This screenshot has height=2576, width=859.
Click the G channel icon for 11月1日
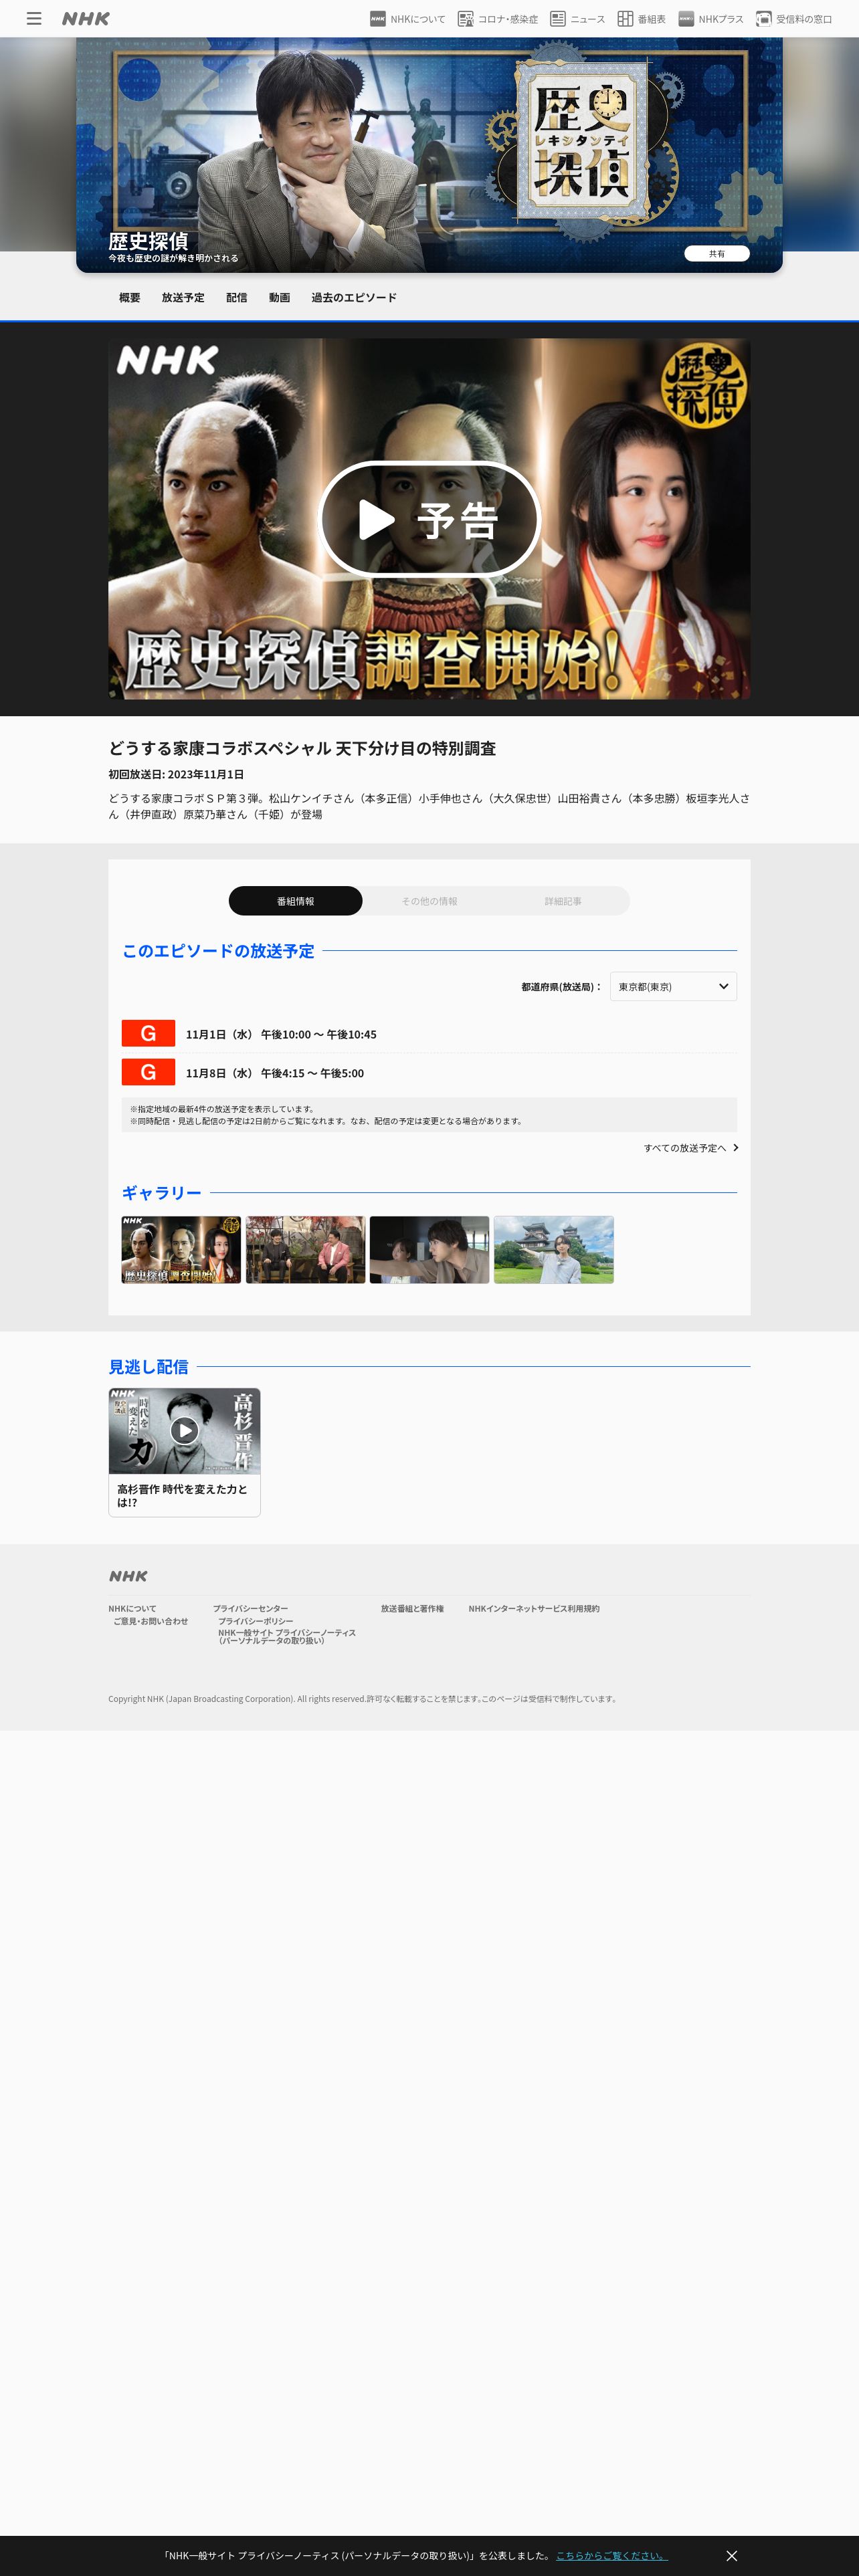click(x=148, y=1033)
